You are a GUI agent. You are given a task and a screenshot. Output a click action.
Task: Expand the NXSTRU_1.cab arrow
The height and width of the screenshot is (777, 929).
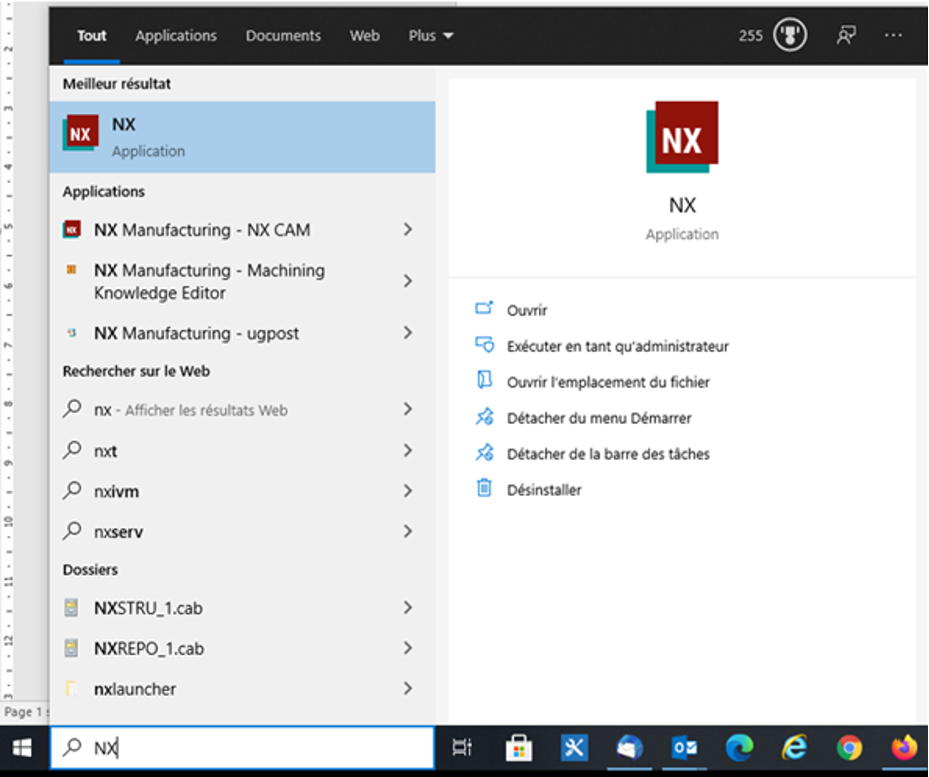tap(408, 607)
